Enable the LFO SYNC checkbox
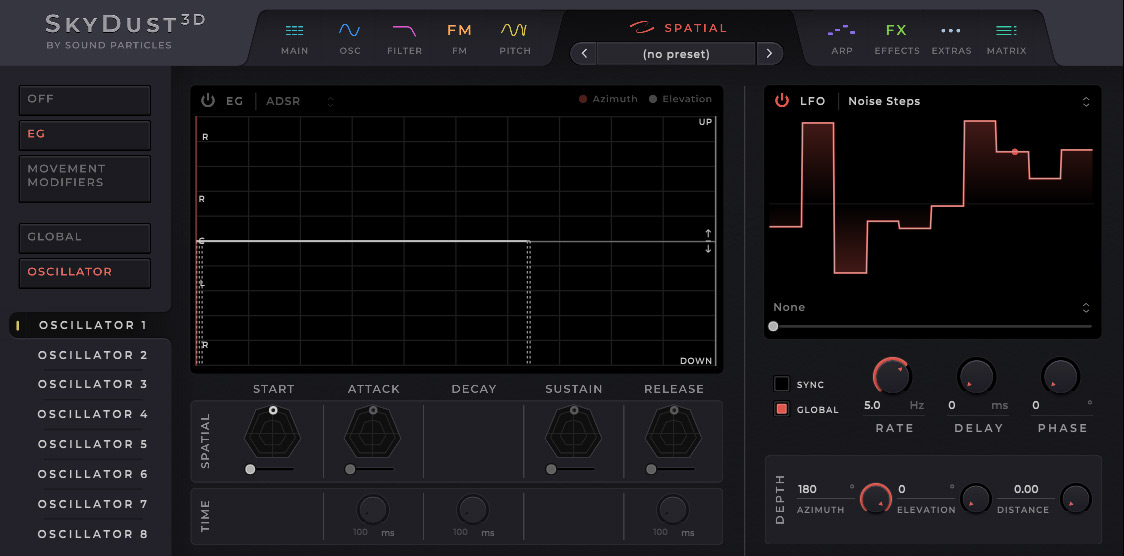1124x556 pixels. [782, 384]
